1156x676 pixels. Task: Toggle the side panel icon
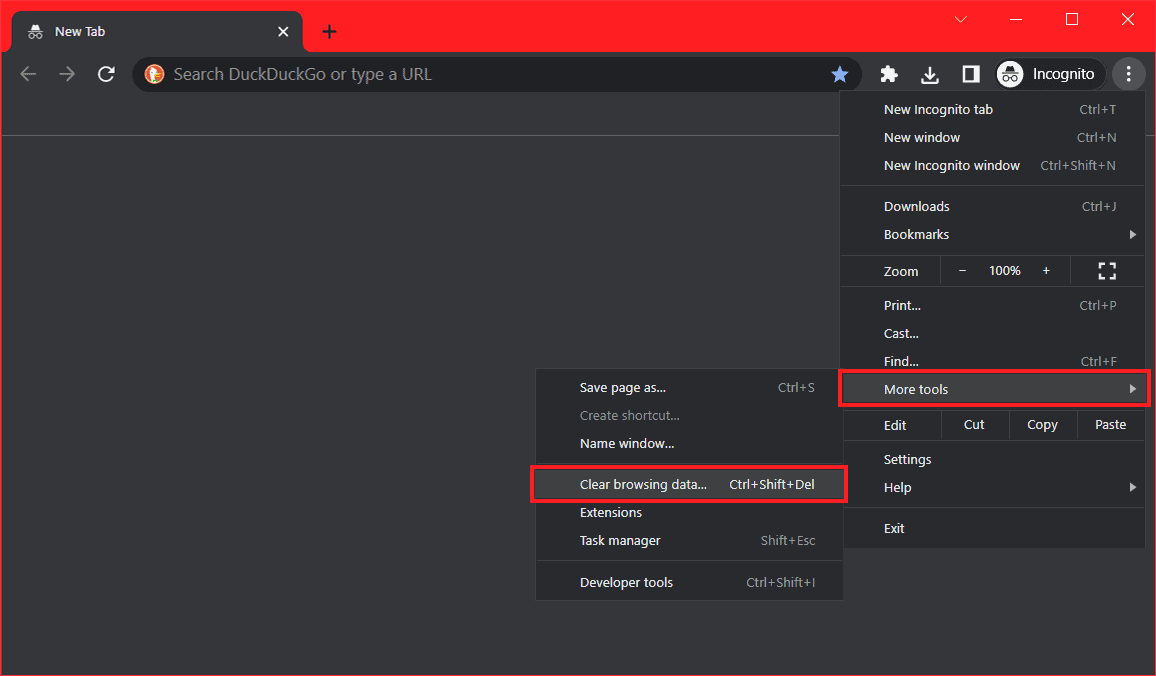tap(970, 74)
